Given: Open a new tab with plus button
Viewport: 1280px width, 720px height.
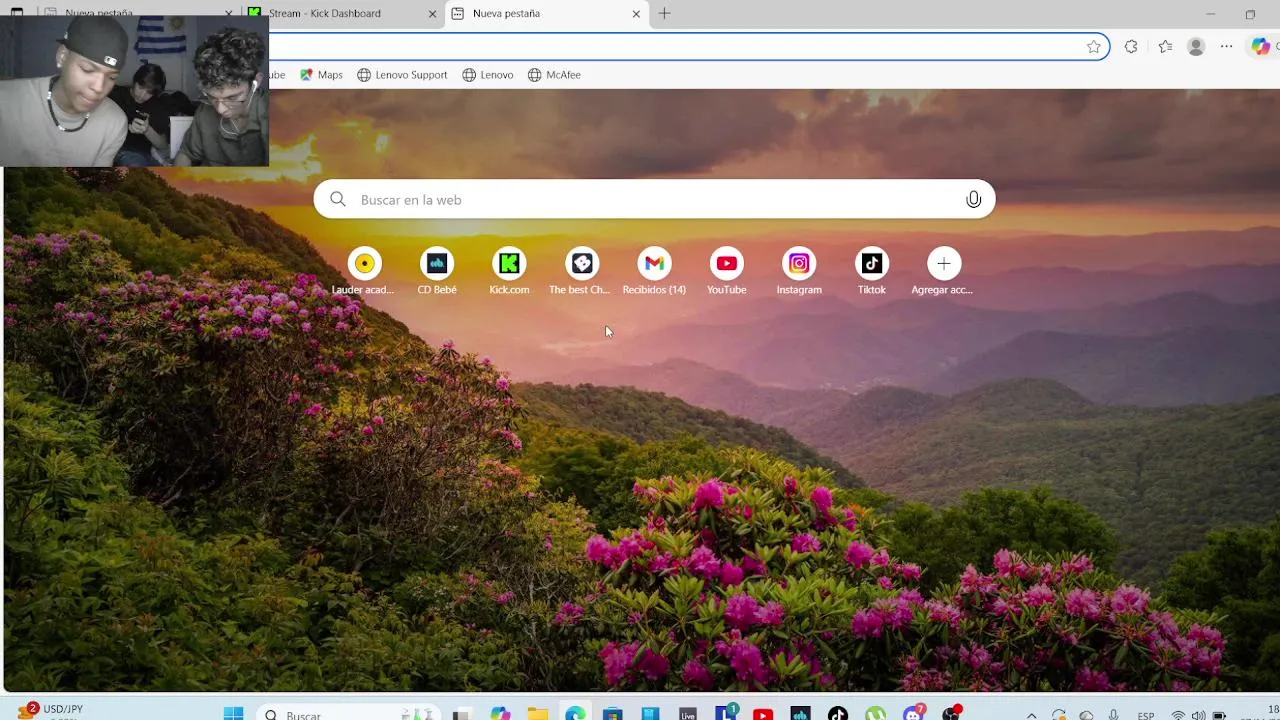Looking at the screenshot, I should coord(664,14).
